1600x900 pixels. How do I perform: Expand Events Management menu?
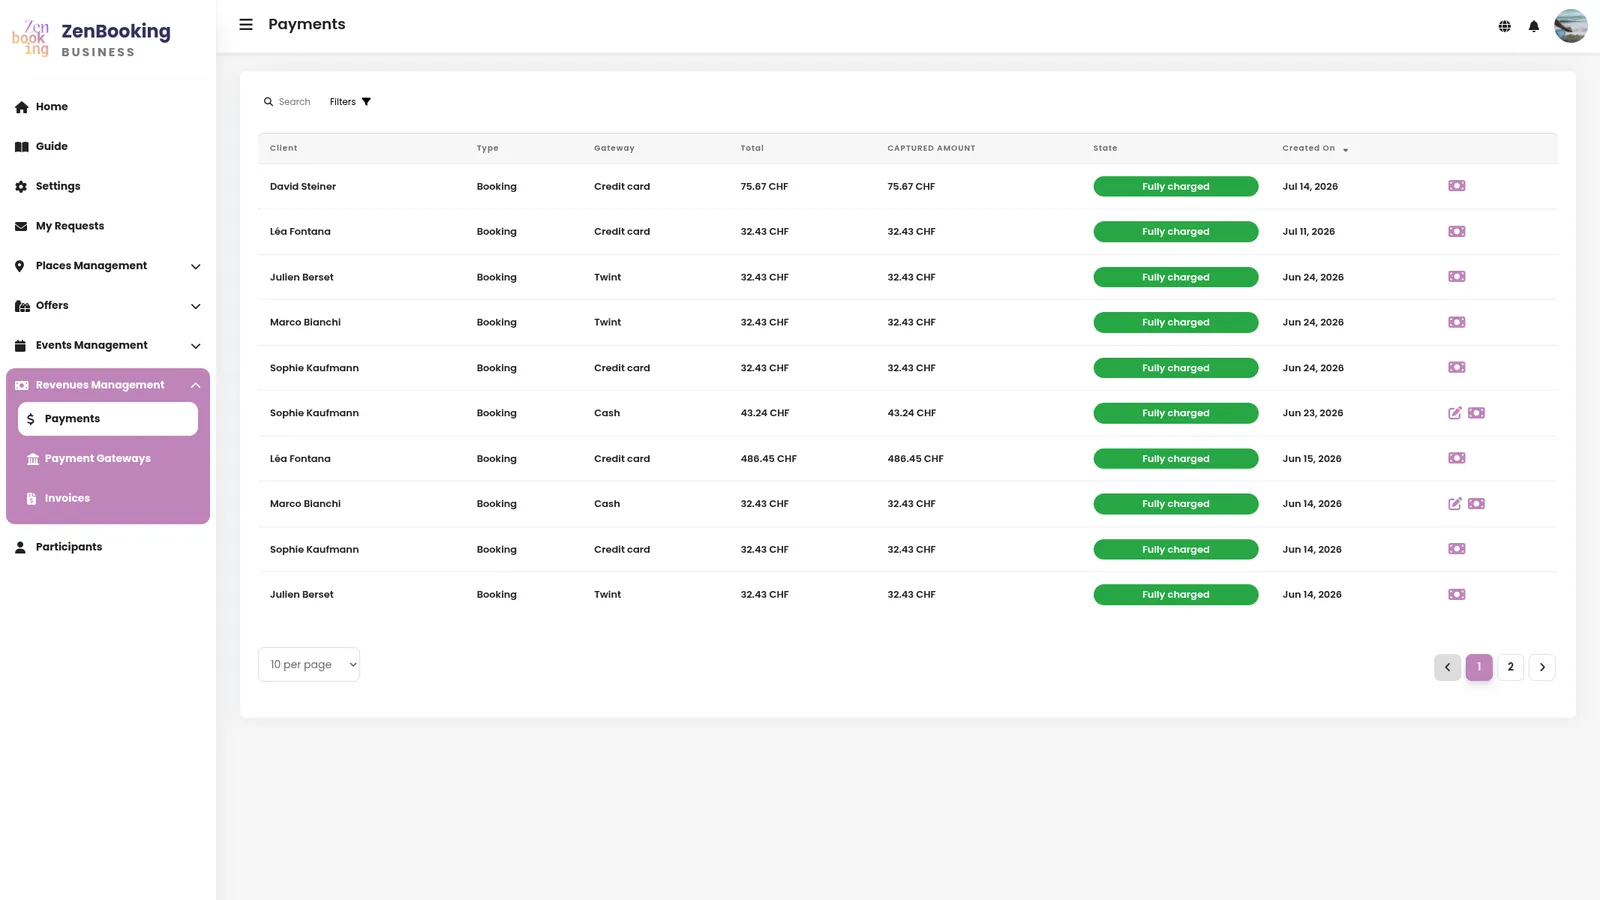coord(108,346)
